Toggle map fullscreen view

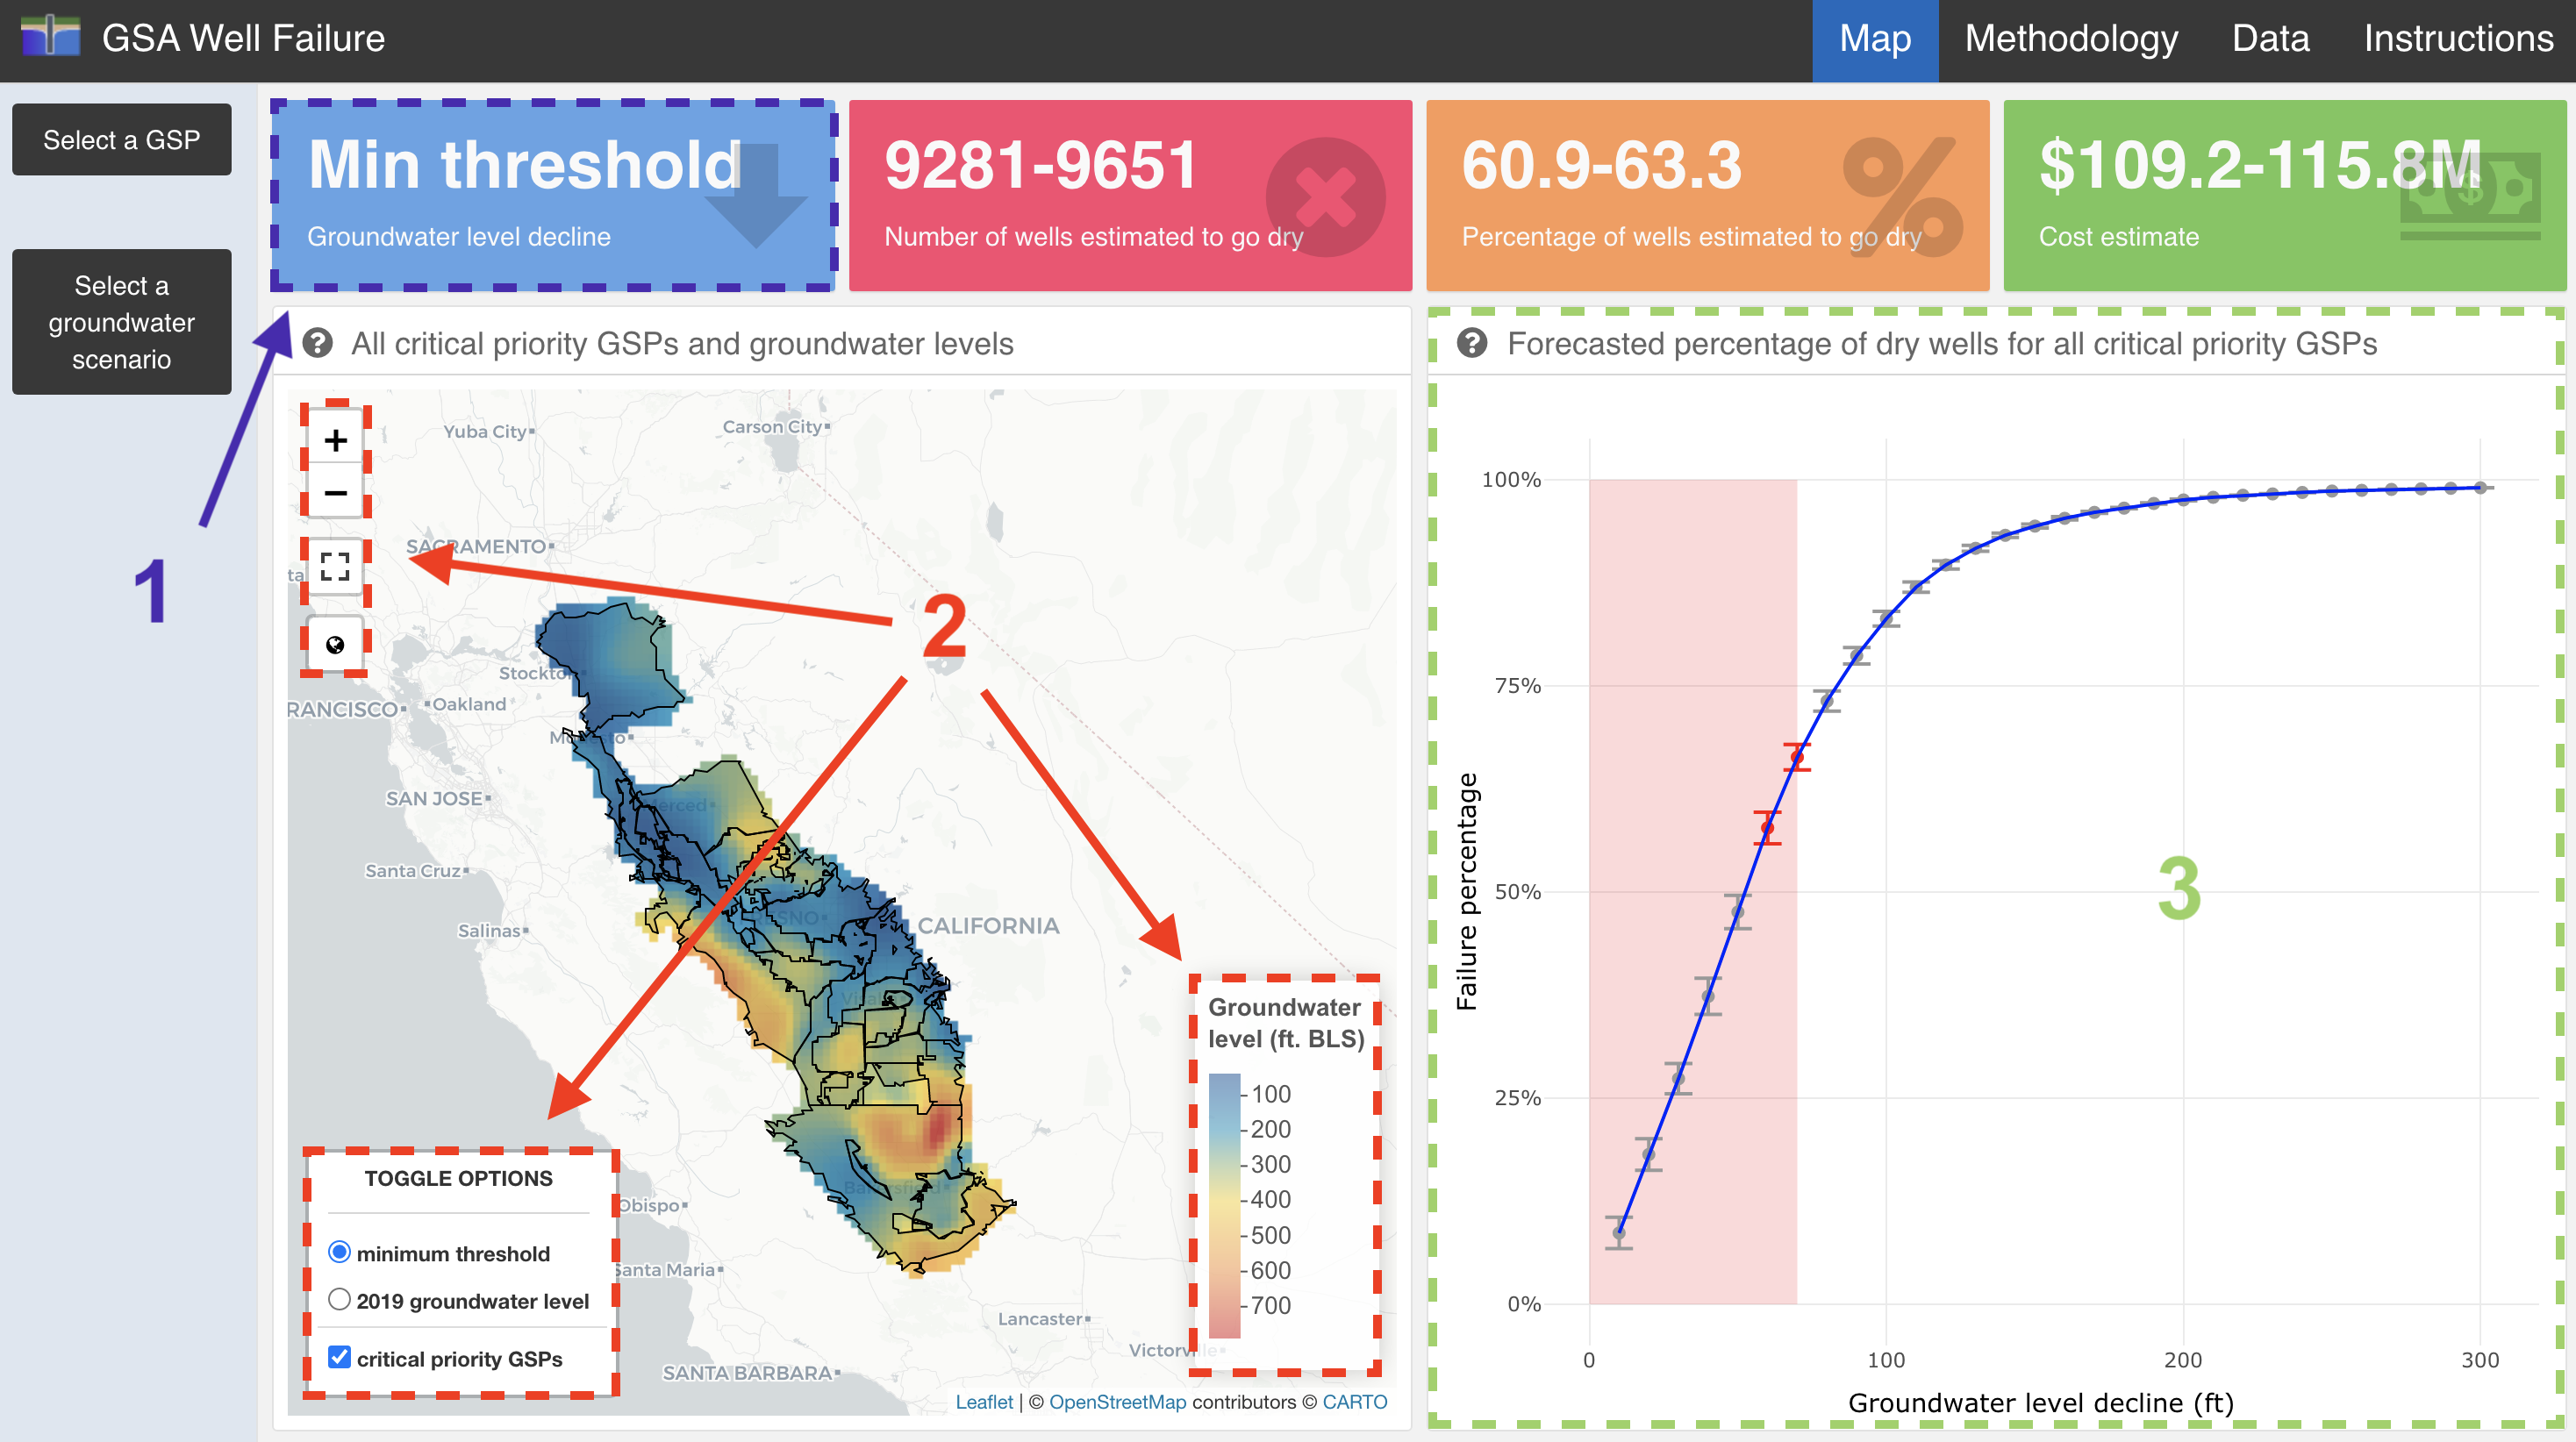335,566
